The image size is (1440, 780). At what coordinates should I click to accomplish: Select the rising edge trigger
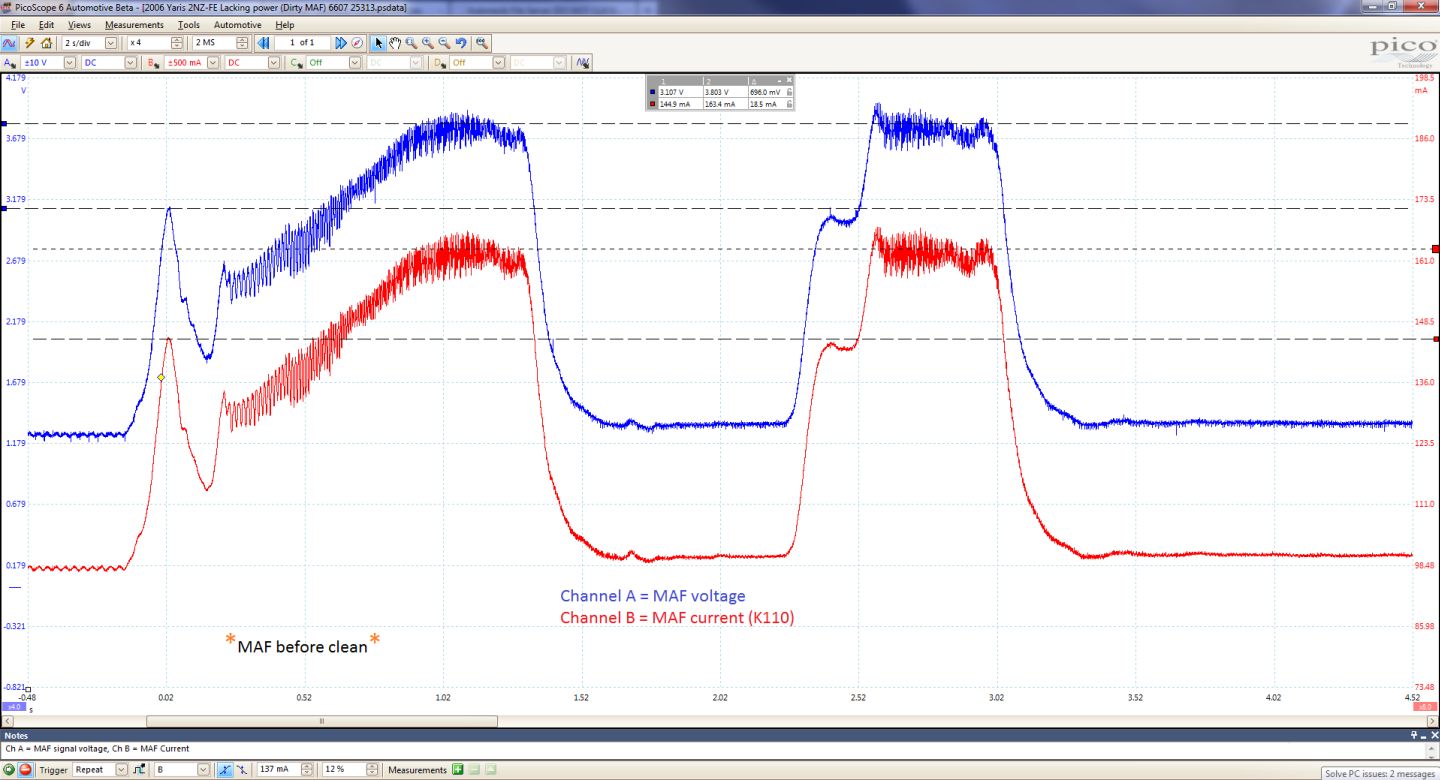(225, 770)
